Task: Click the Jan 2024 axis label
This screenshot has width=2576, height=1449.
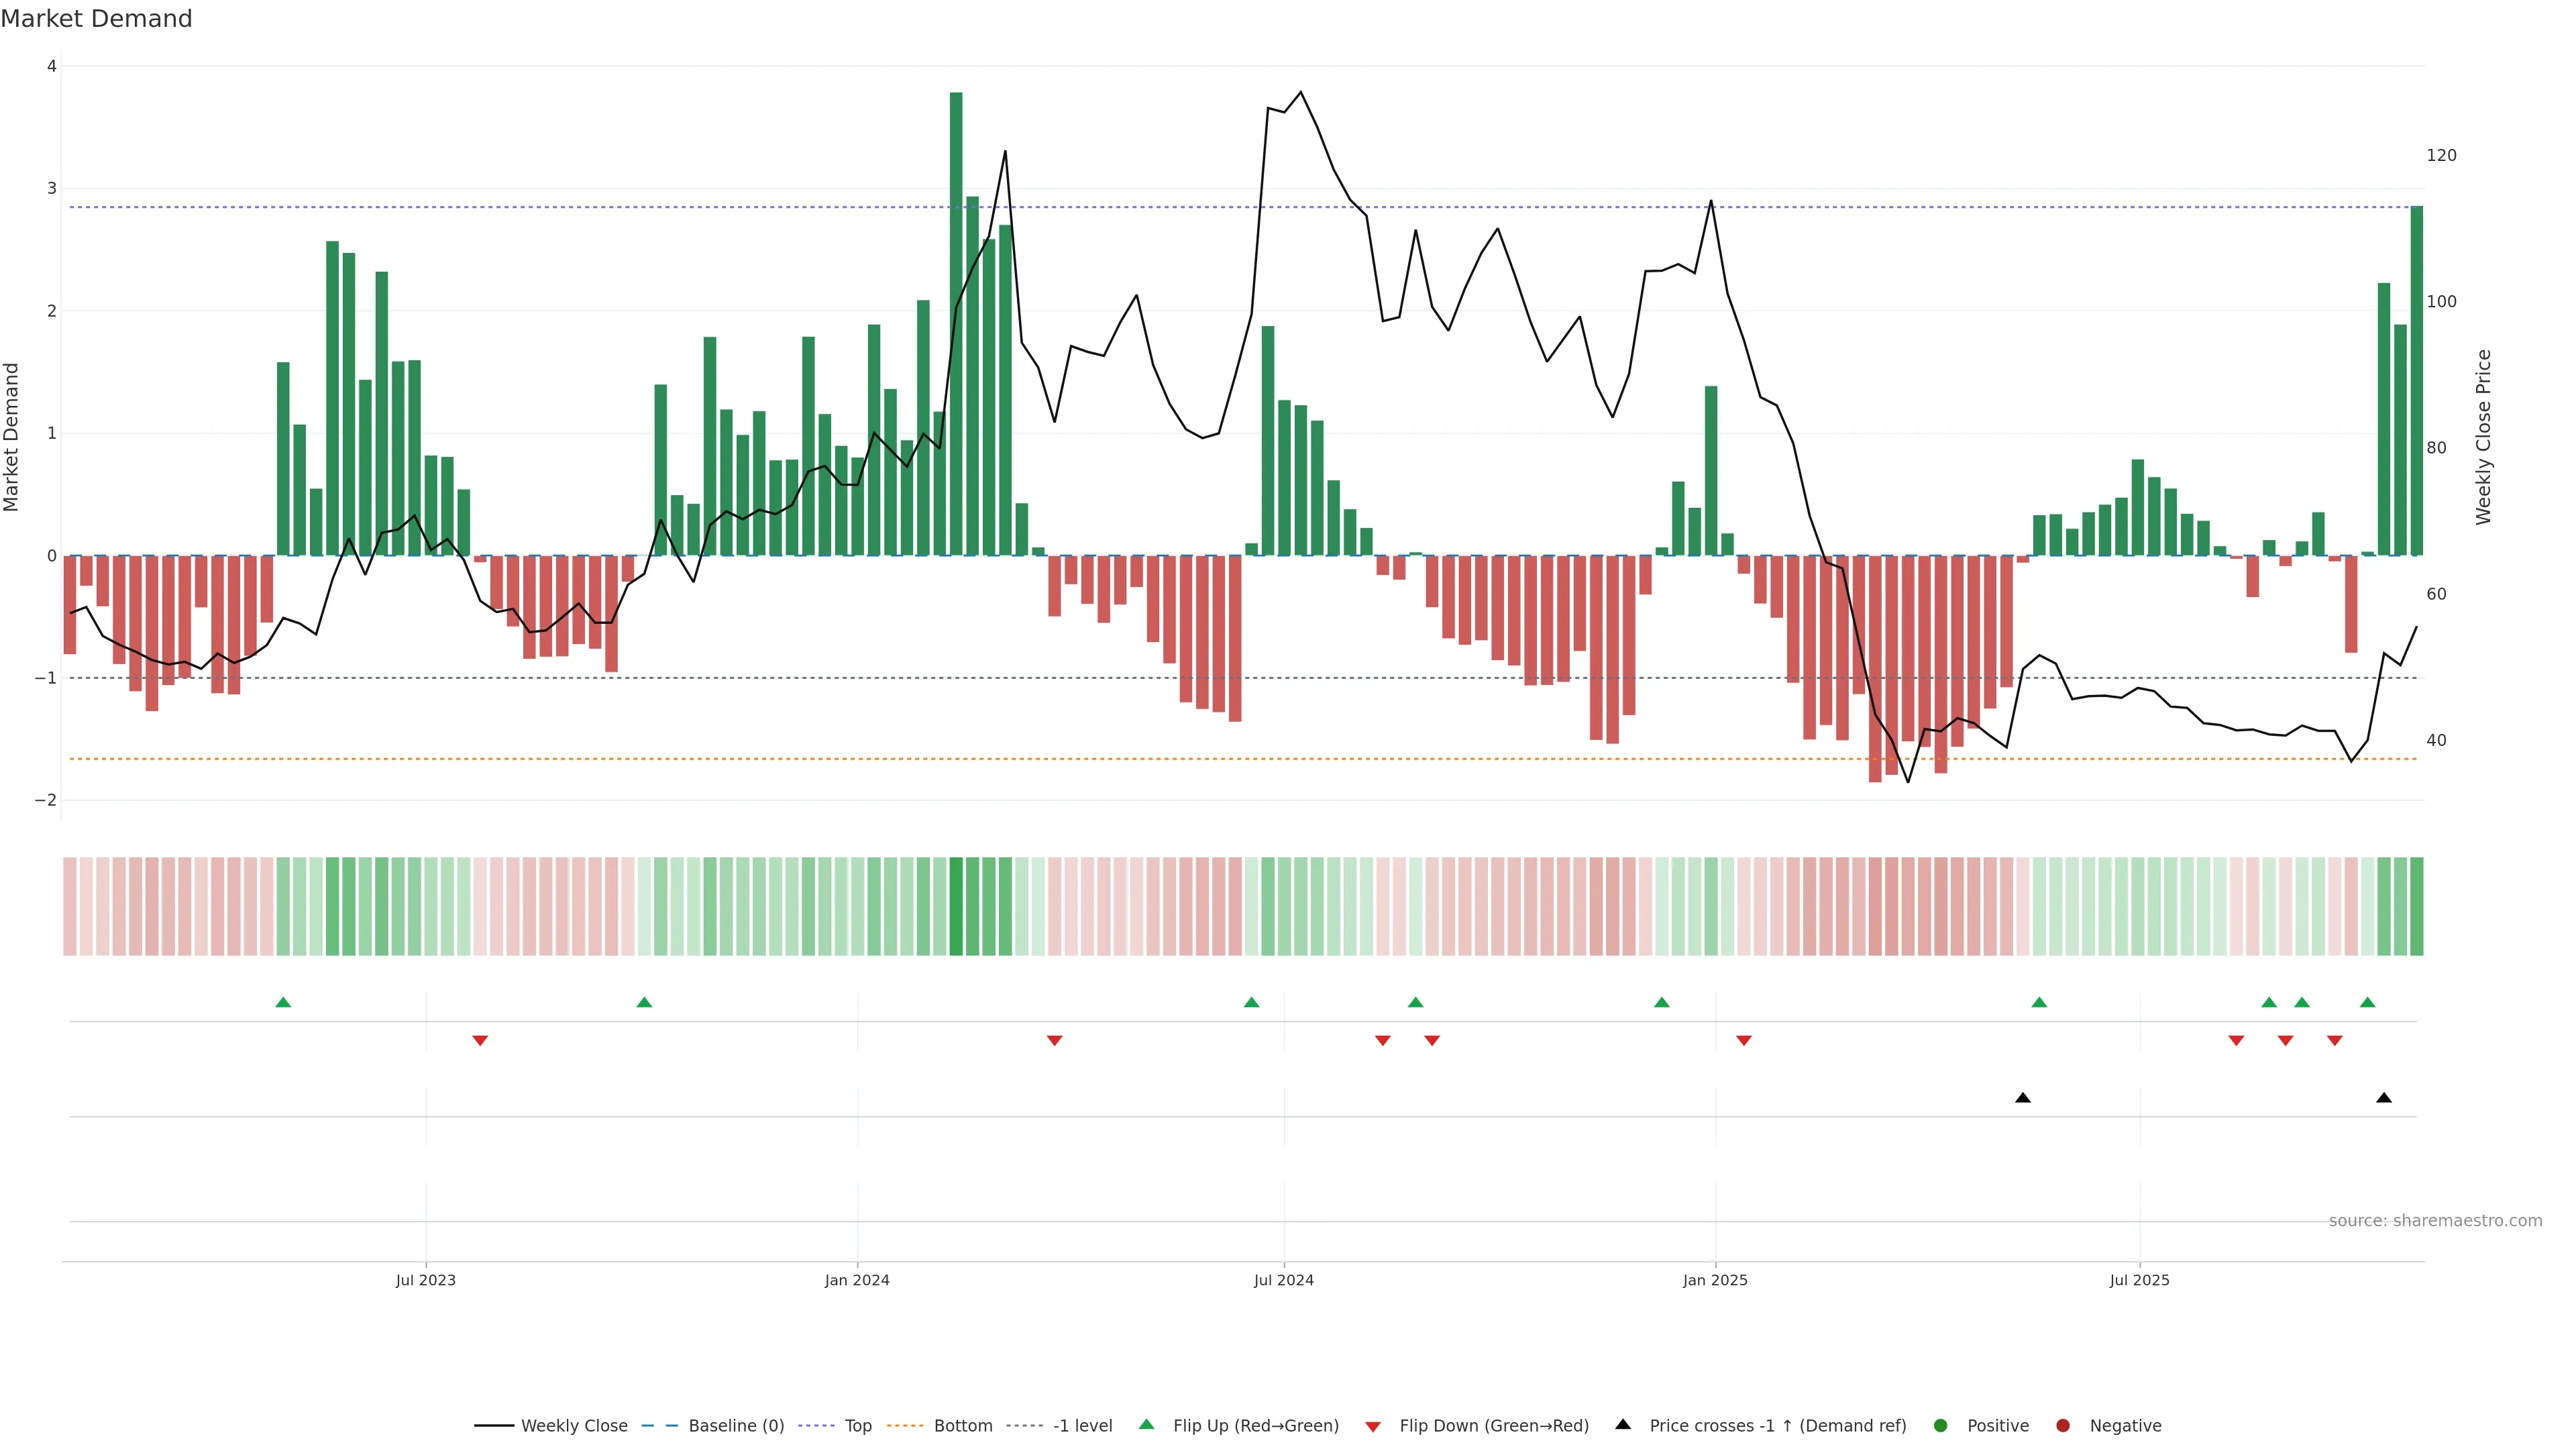Action: [857, 1280]
